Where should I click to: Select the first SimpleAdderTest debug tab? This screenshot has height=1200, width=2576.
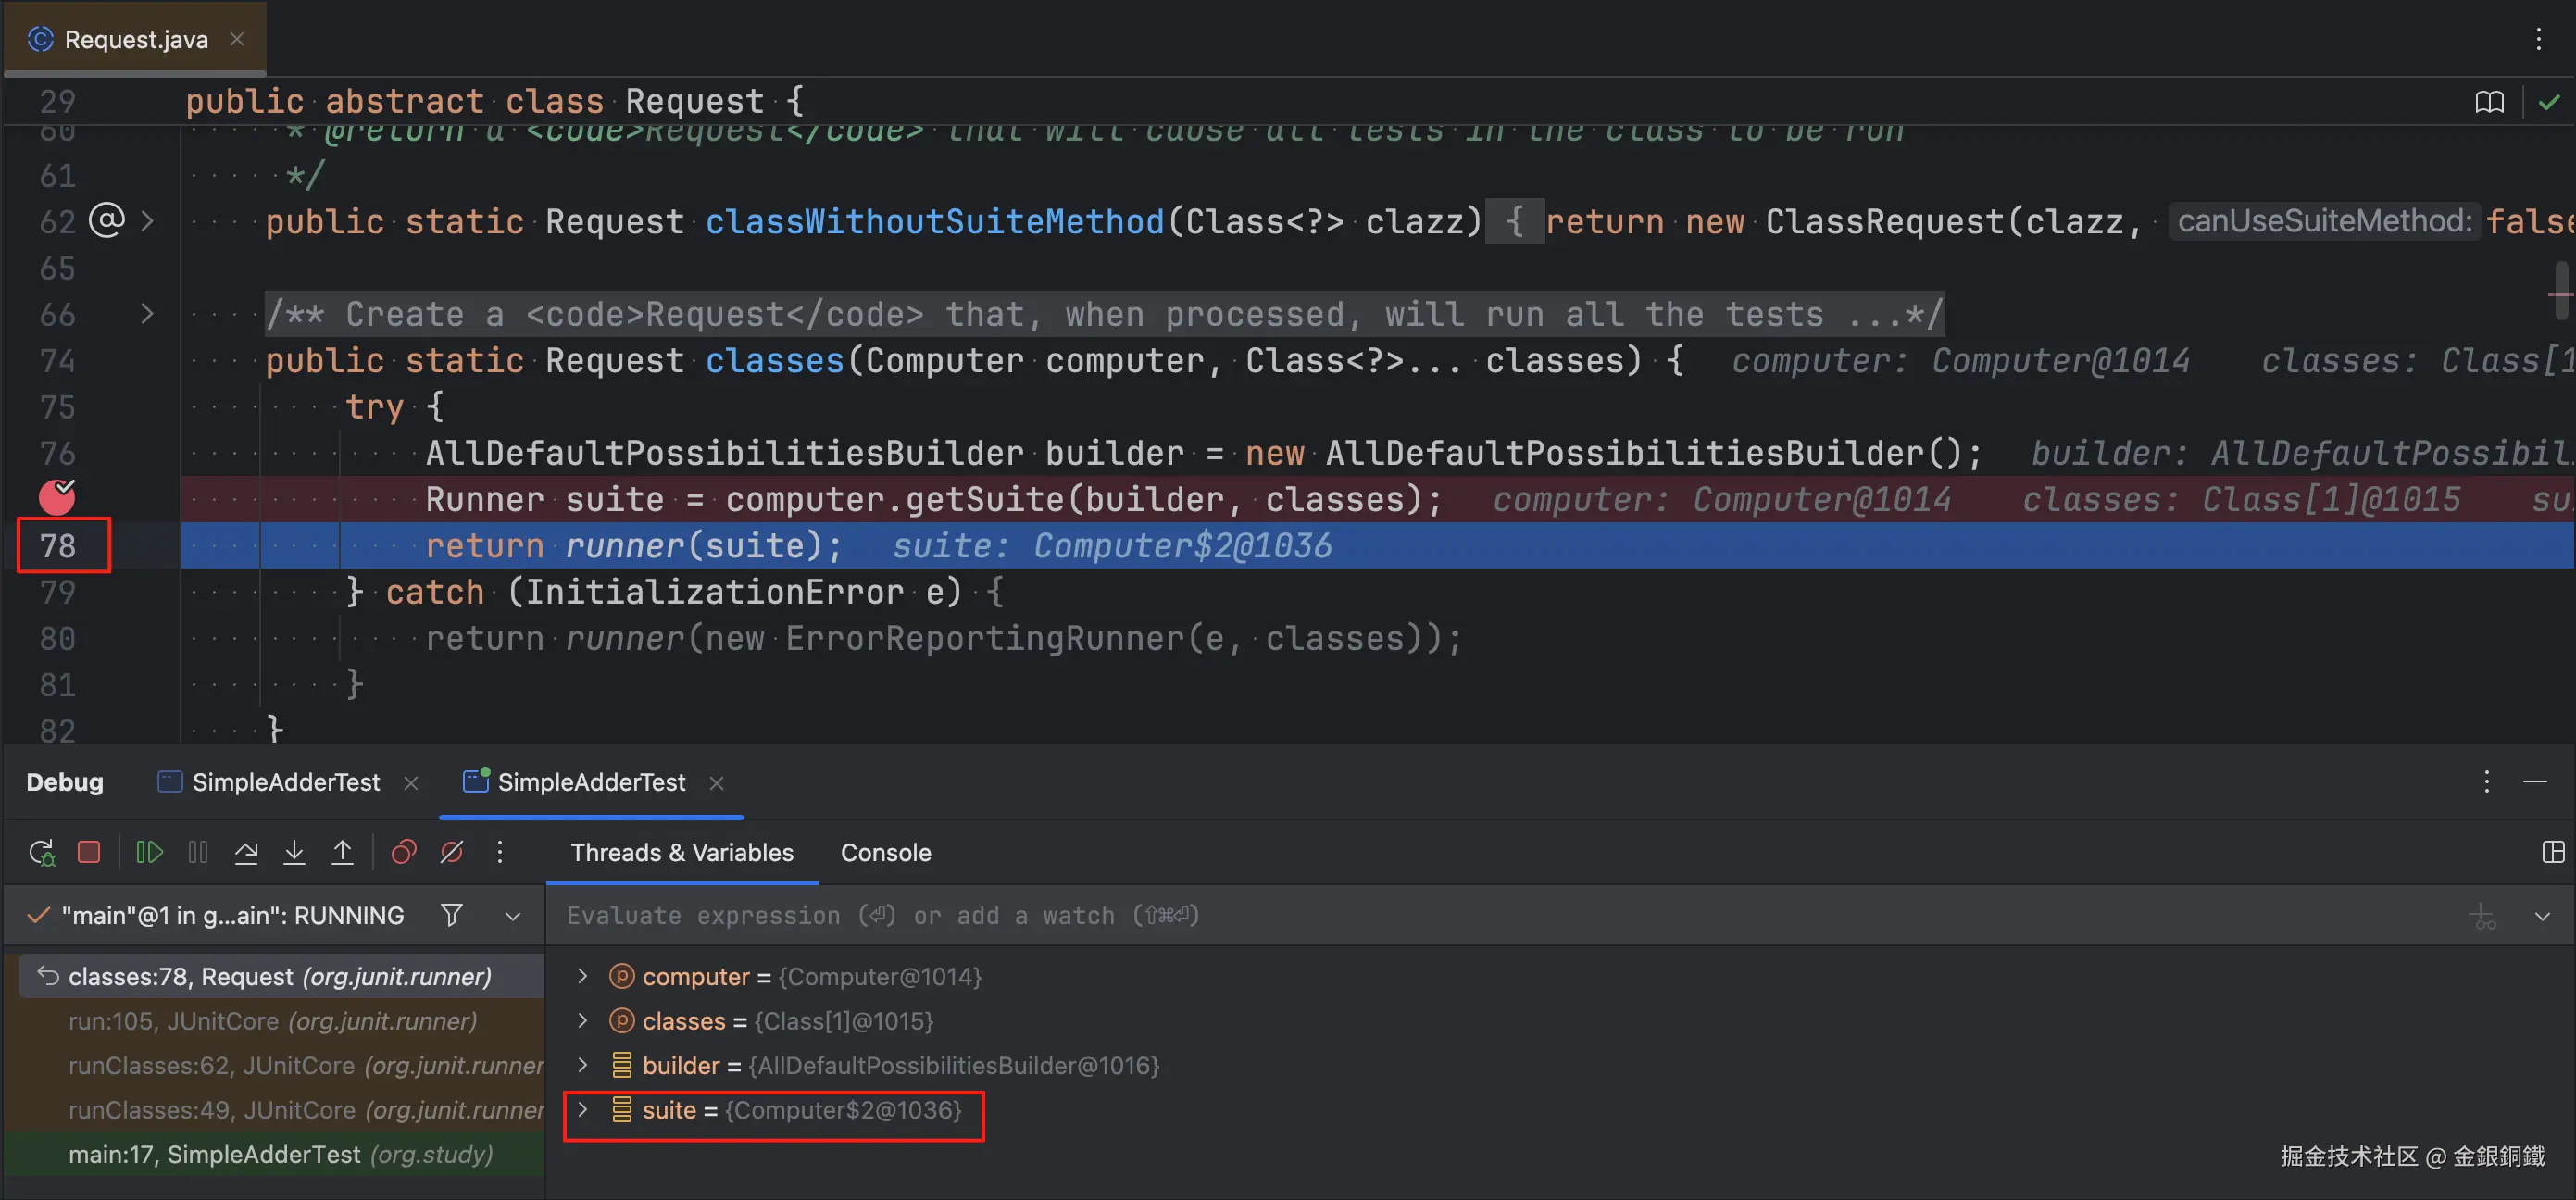pos(285,782)
